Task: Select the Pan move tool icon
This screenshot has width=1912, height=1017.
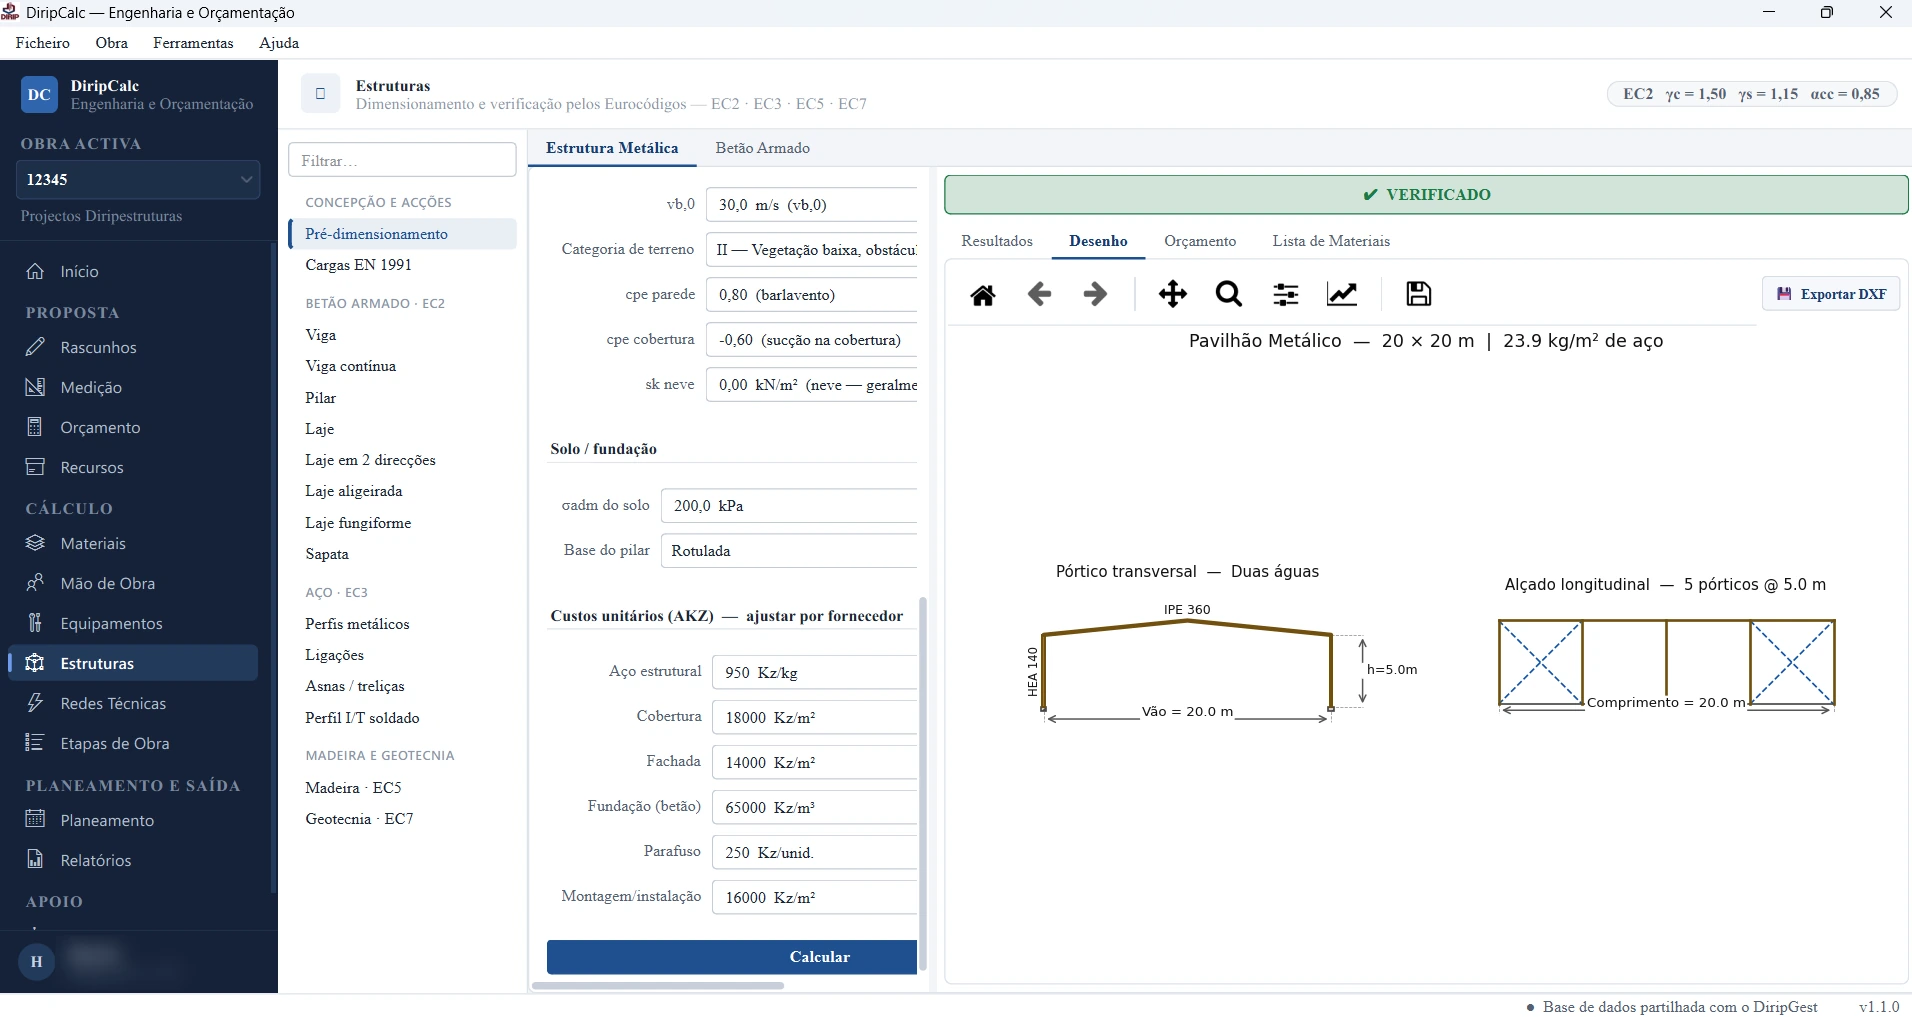Action: [1173, 294]
